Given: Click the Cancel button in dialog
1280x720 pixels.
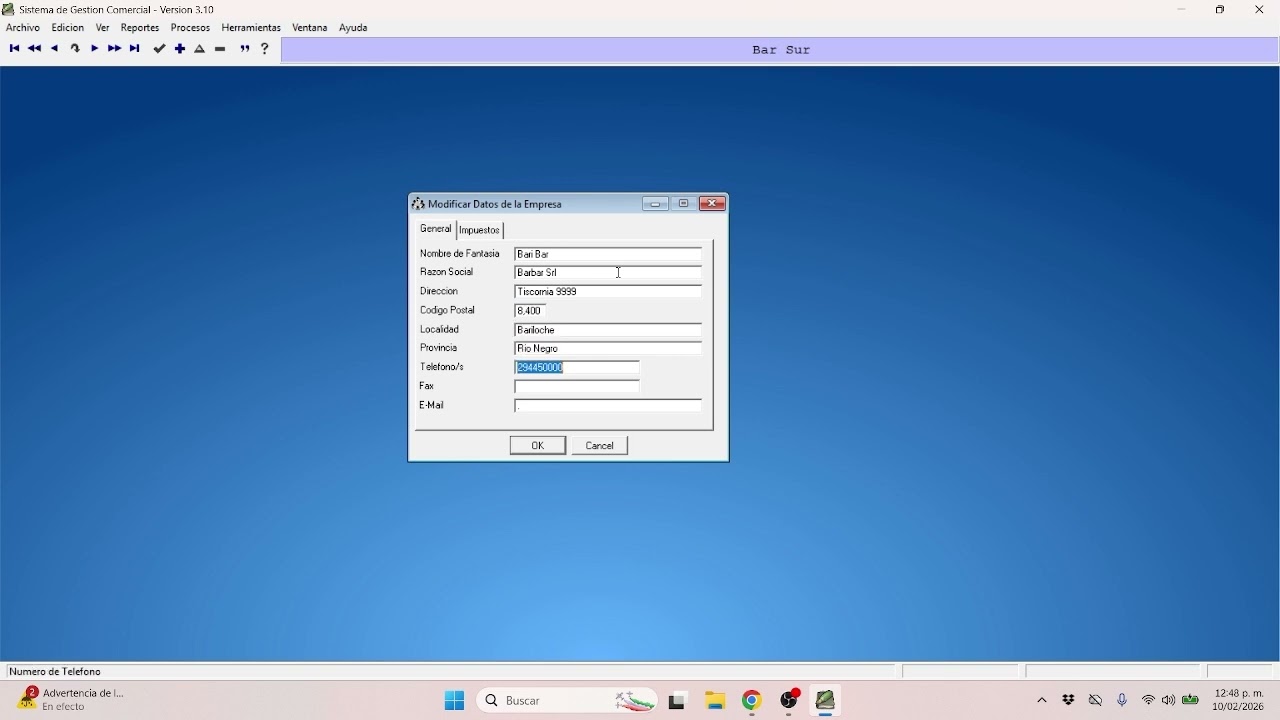Looking at the screenshot, I should (600, 446).
